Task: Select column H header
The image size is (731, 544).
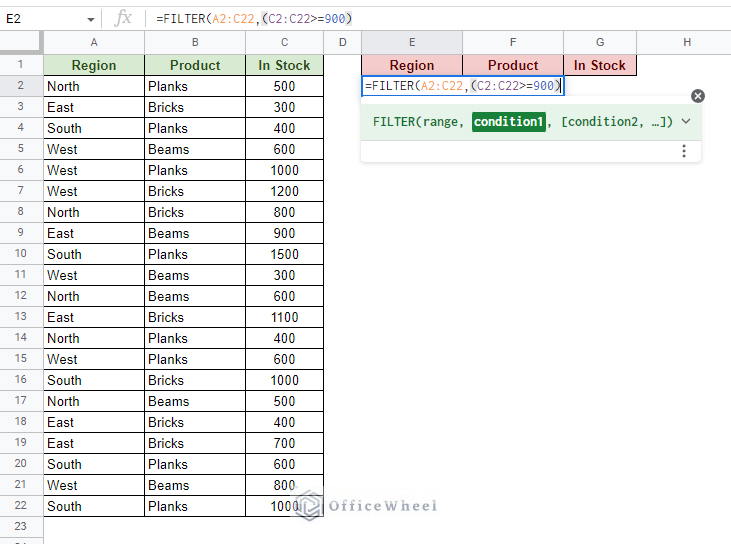Action: [687, 42]
